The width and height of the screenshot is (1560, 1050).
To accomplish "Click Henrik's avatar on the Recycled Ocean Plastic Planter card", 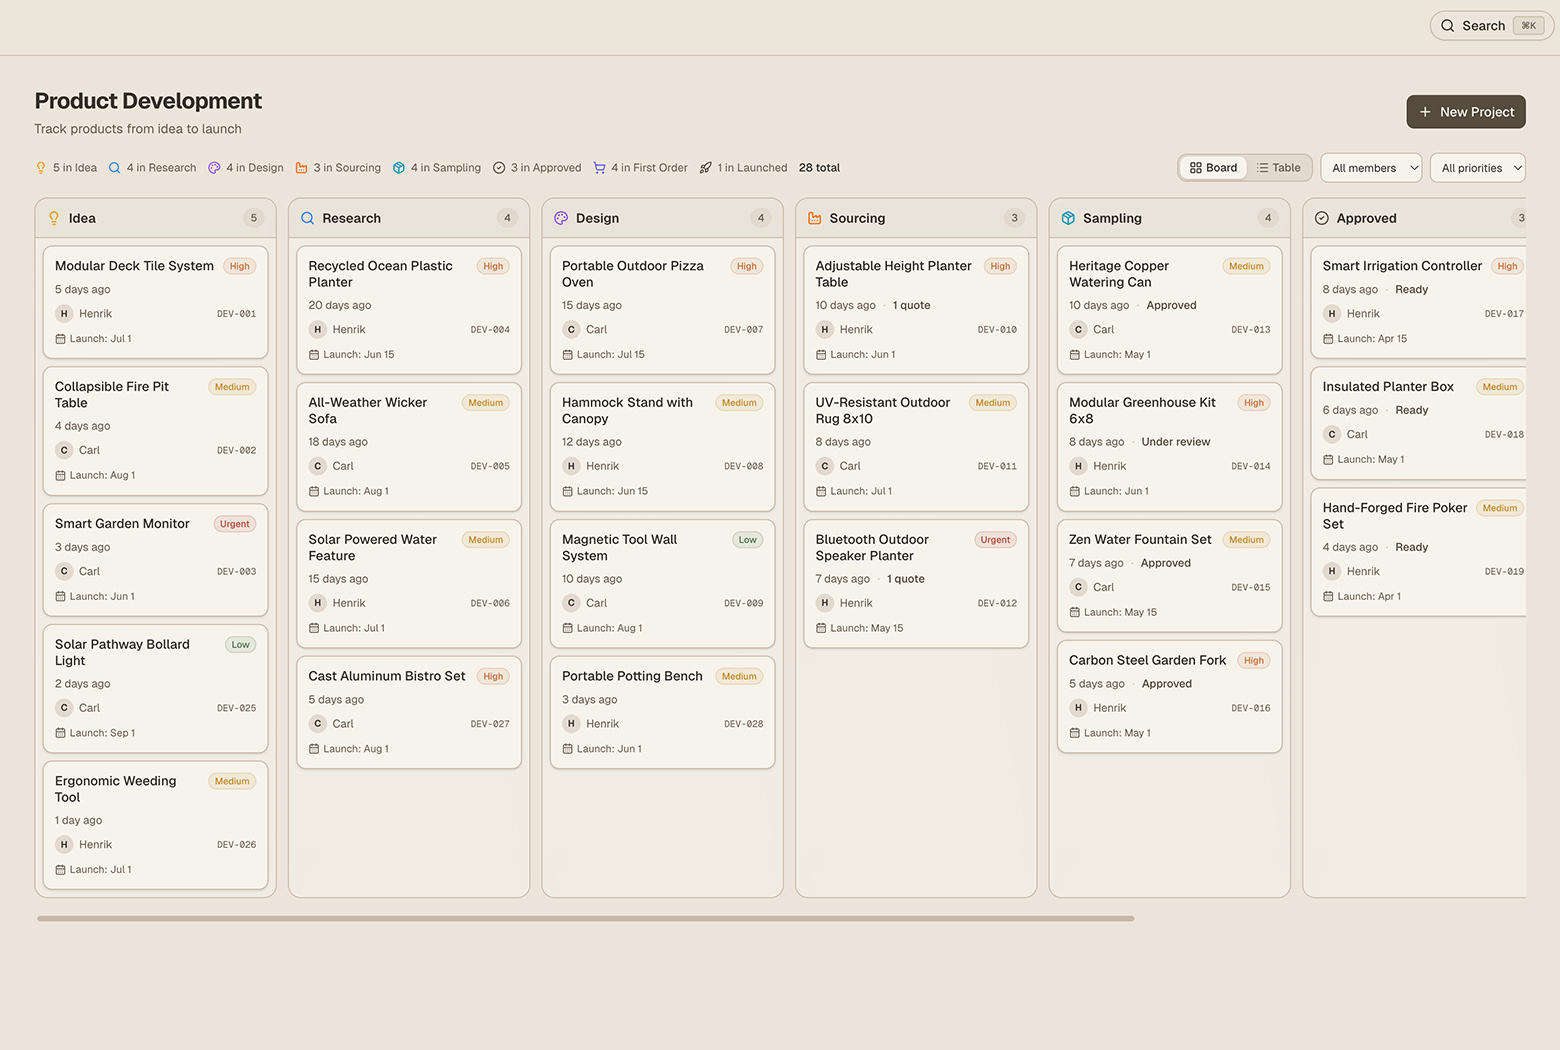I will click(x=316, y=329).
